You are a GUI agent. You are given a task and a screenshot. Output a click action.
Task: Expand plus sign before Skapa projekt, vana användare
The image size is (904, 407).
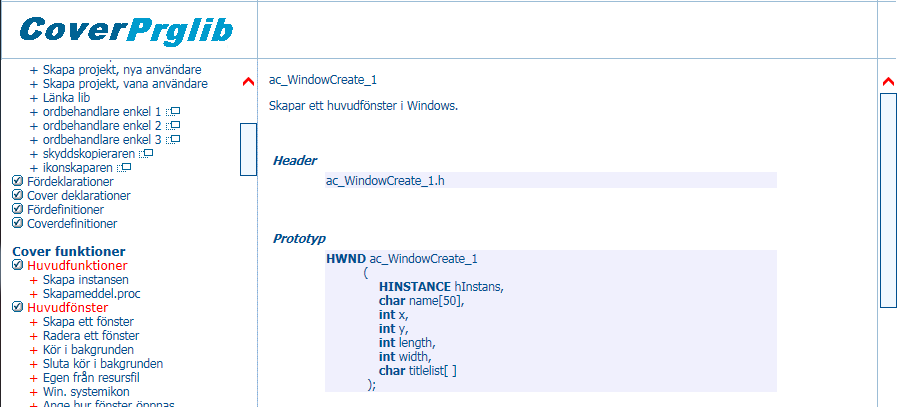click(x=33, y=84)
